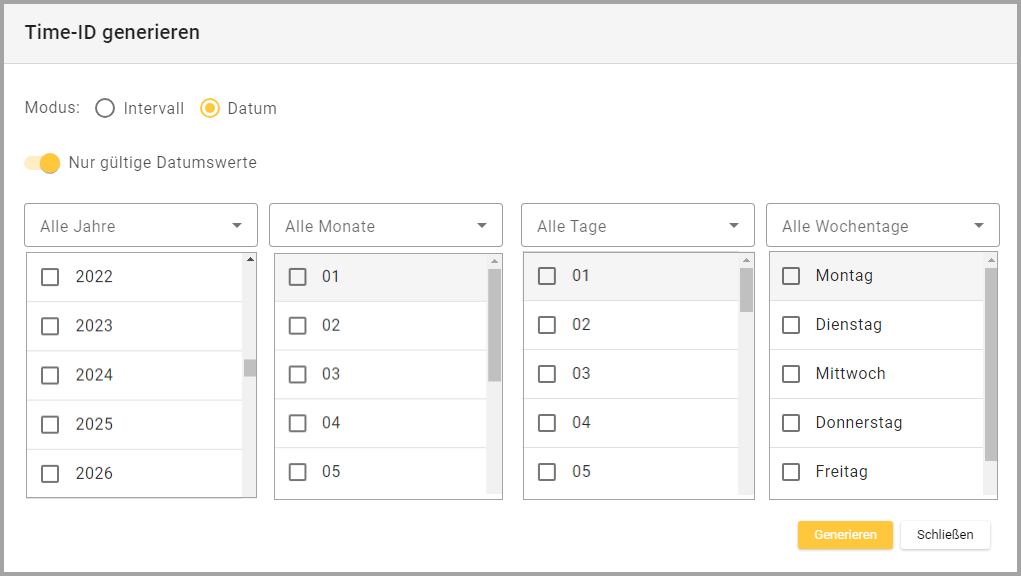The height and width of the screenshot is (576, 1021).
Task: Check the year 2022 checkbox
Action: pyautogui.click(x=50, y=277)
